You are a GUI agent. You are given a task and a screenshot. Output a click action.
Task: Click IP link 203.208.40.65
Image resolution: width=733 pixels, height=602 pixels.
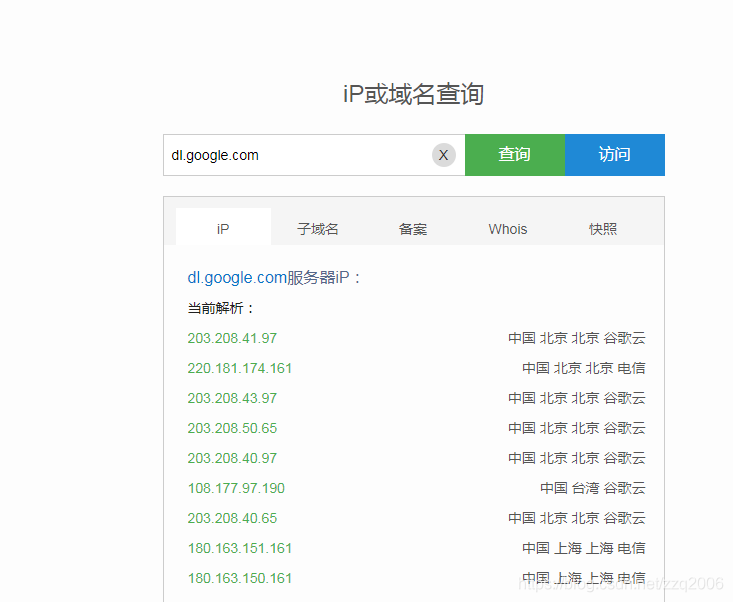click(232, 518)
